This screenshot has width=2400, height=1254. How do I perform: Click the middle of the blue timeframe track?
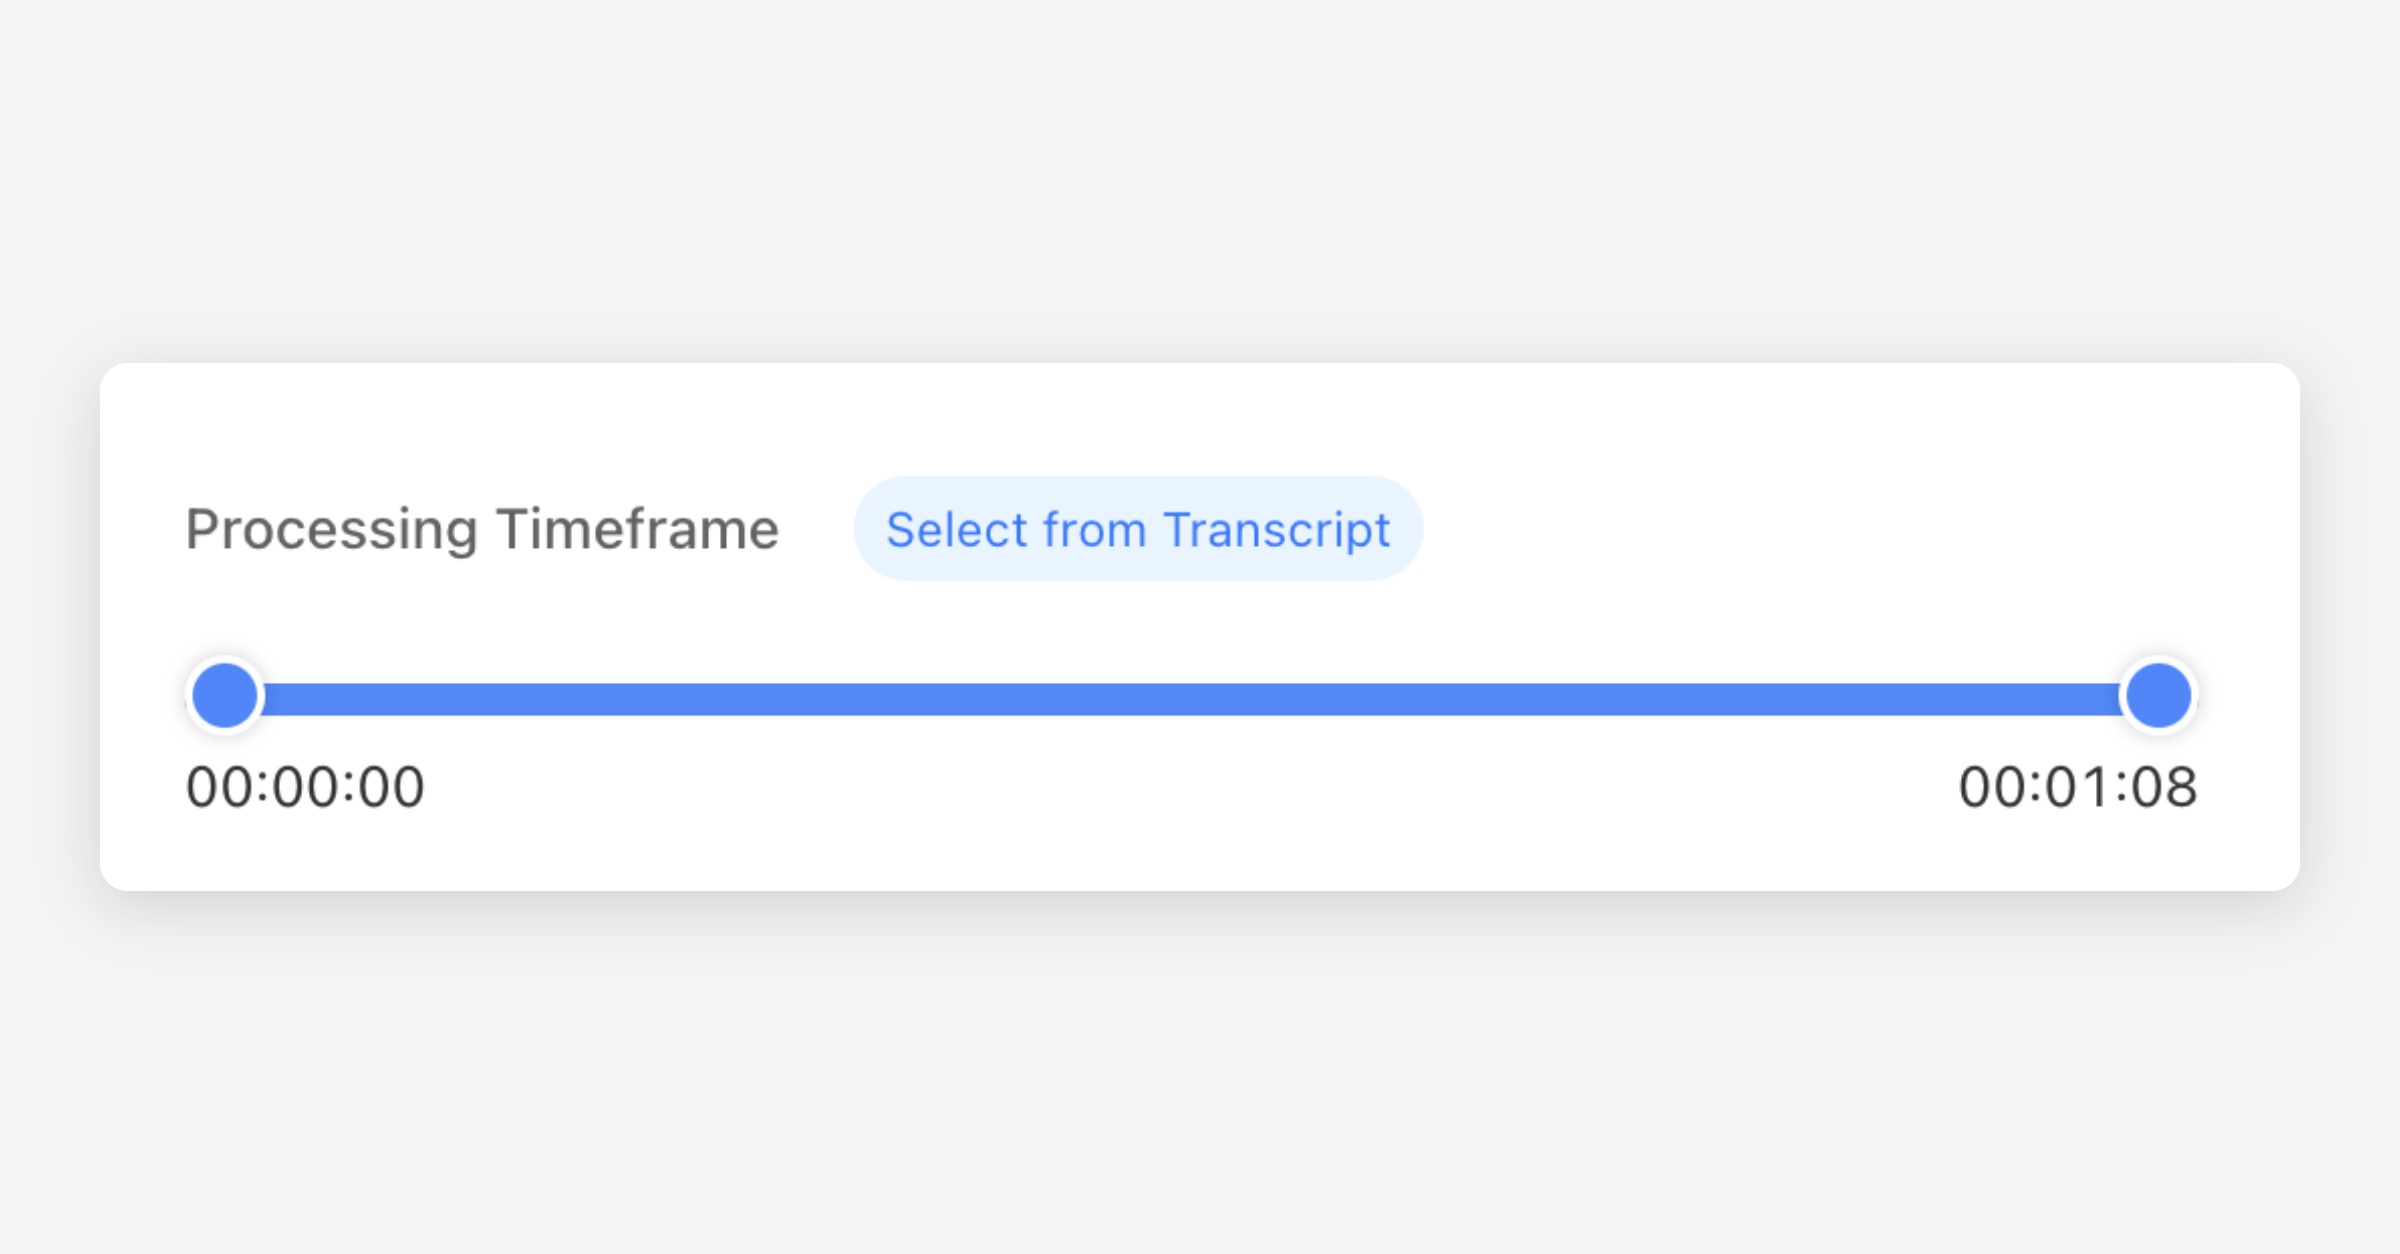click(1192, 699)
